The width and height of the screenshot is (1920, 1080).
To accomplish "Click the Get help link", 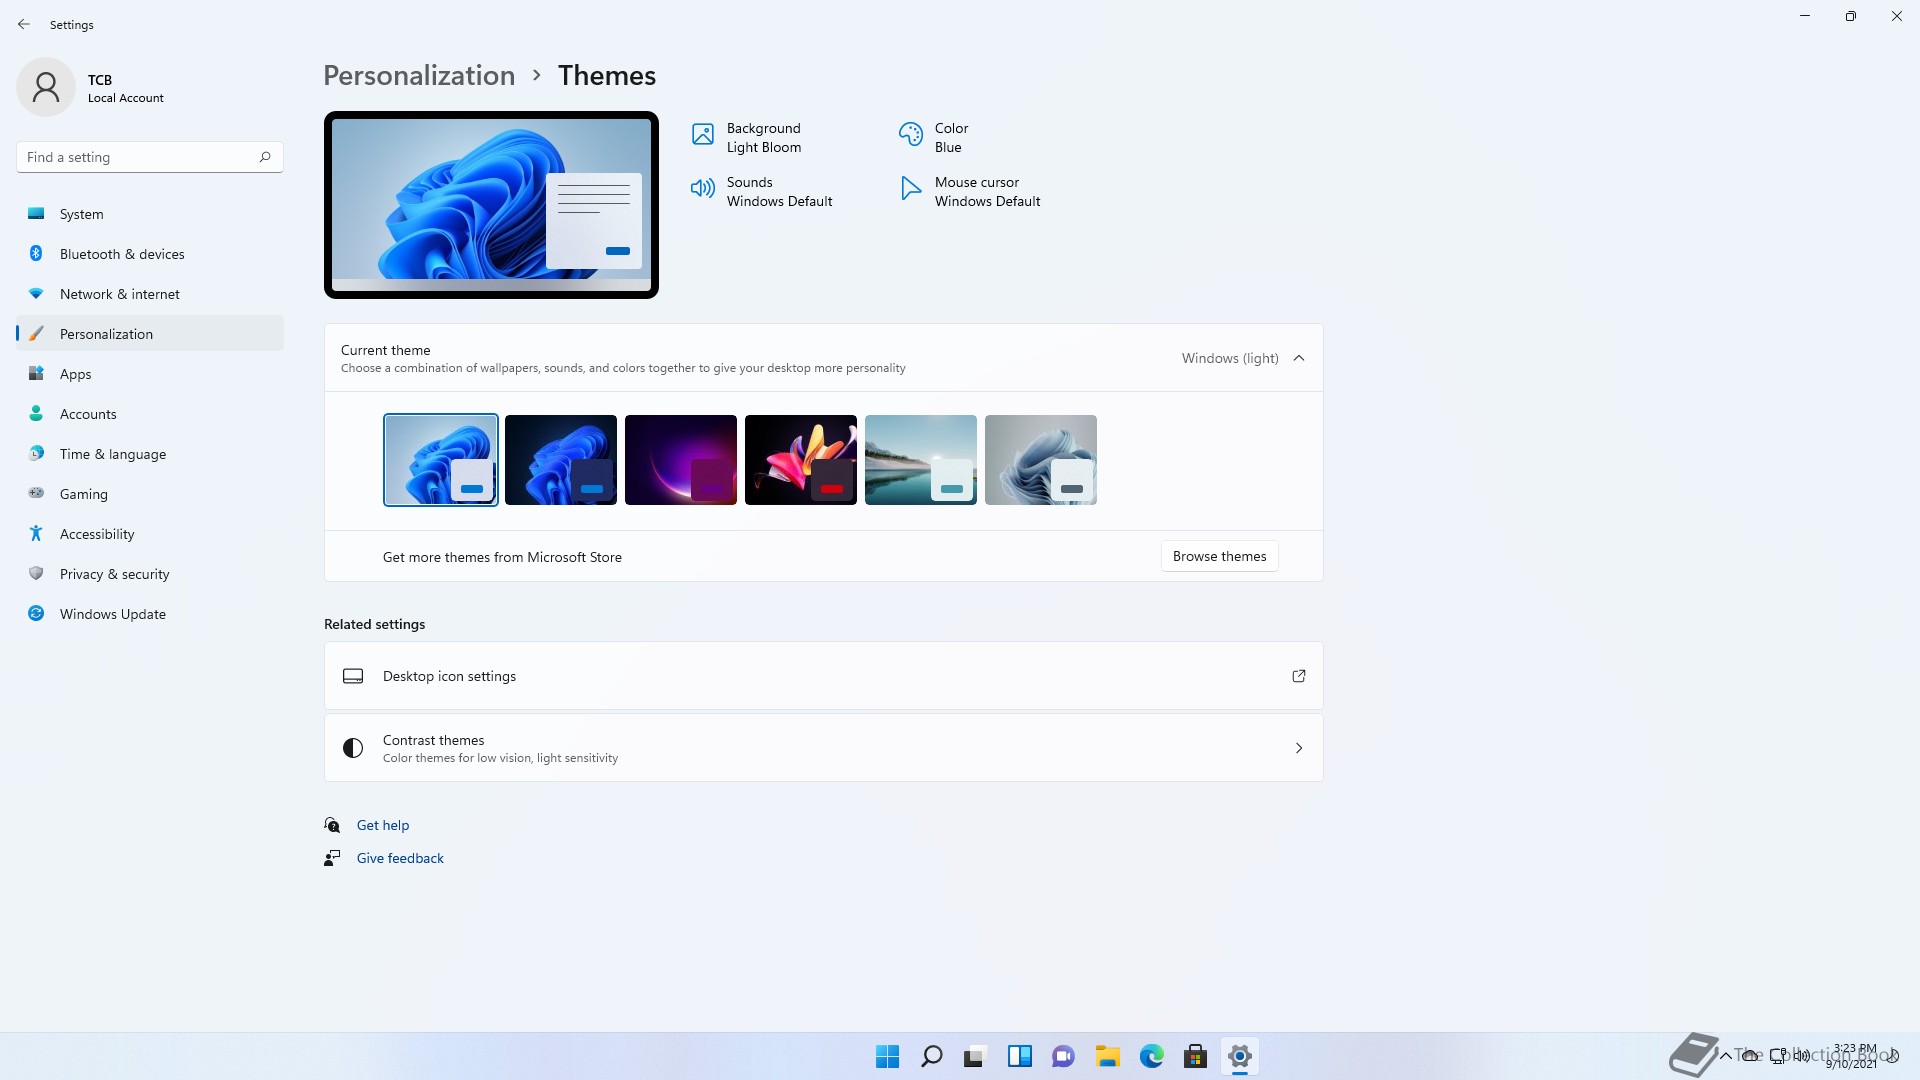I will tap(383, 825).
